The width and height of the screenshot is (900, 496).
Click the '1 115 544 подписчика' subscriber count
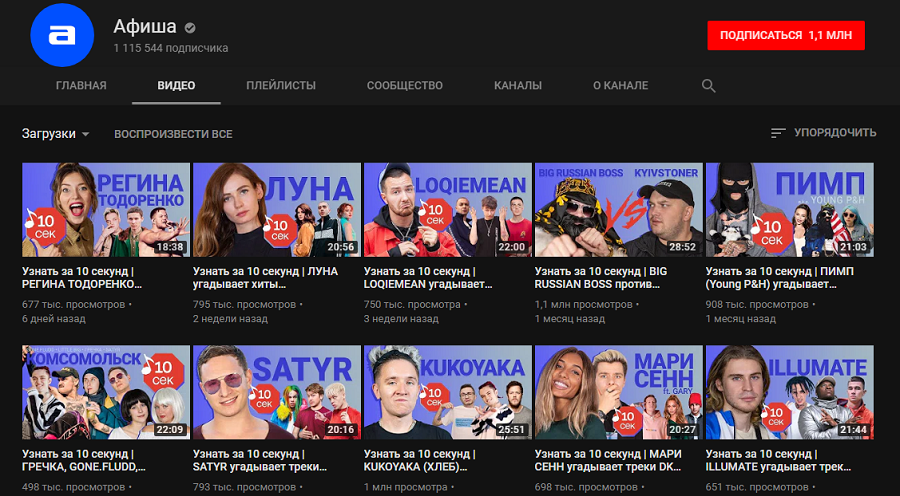171,48
